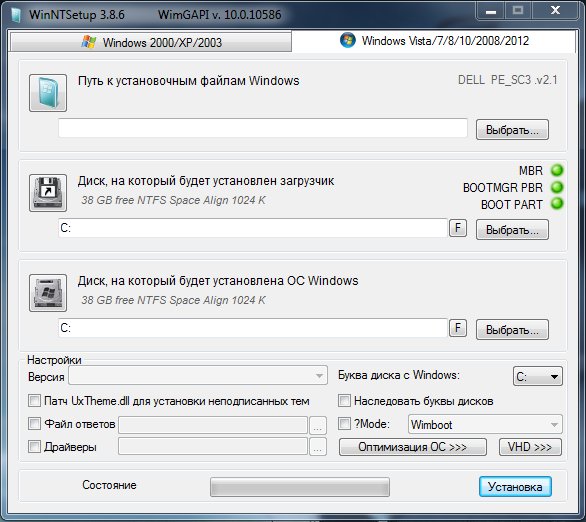Click the green MBR status indicator

(557, 170)
